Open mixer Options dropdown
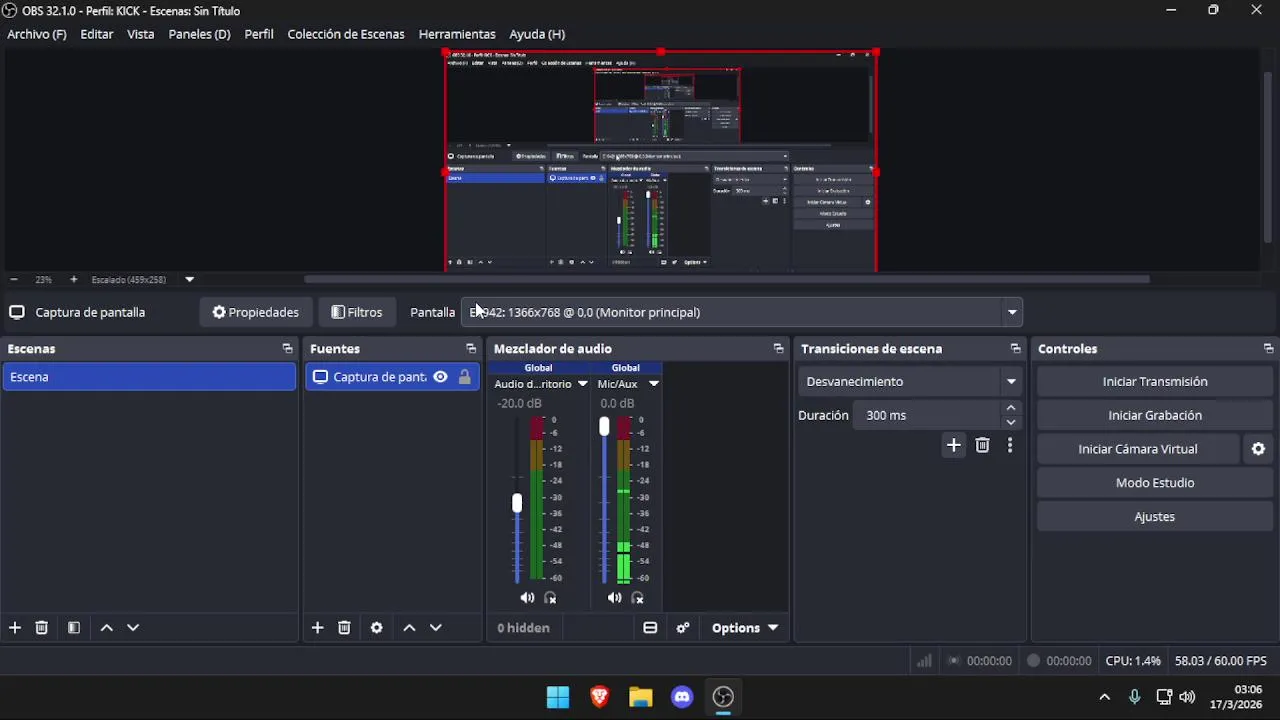This screenshot has height=720, width=1280. pos(745,628)
